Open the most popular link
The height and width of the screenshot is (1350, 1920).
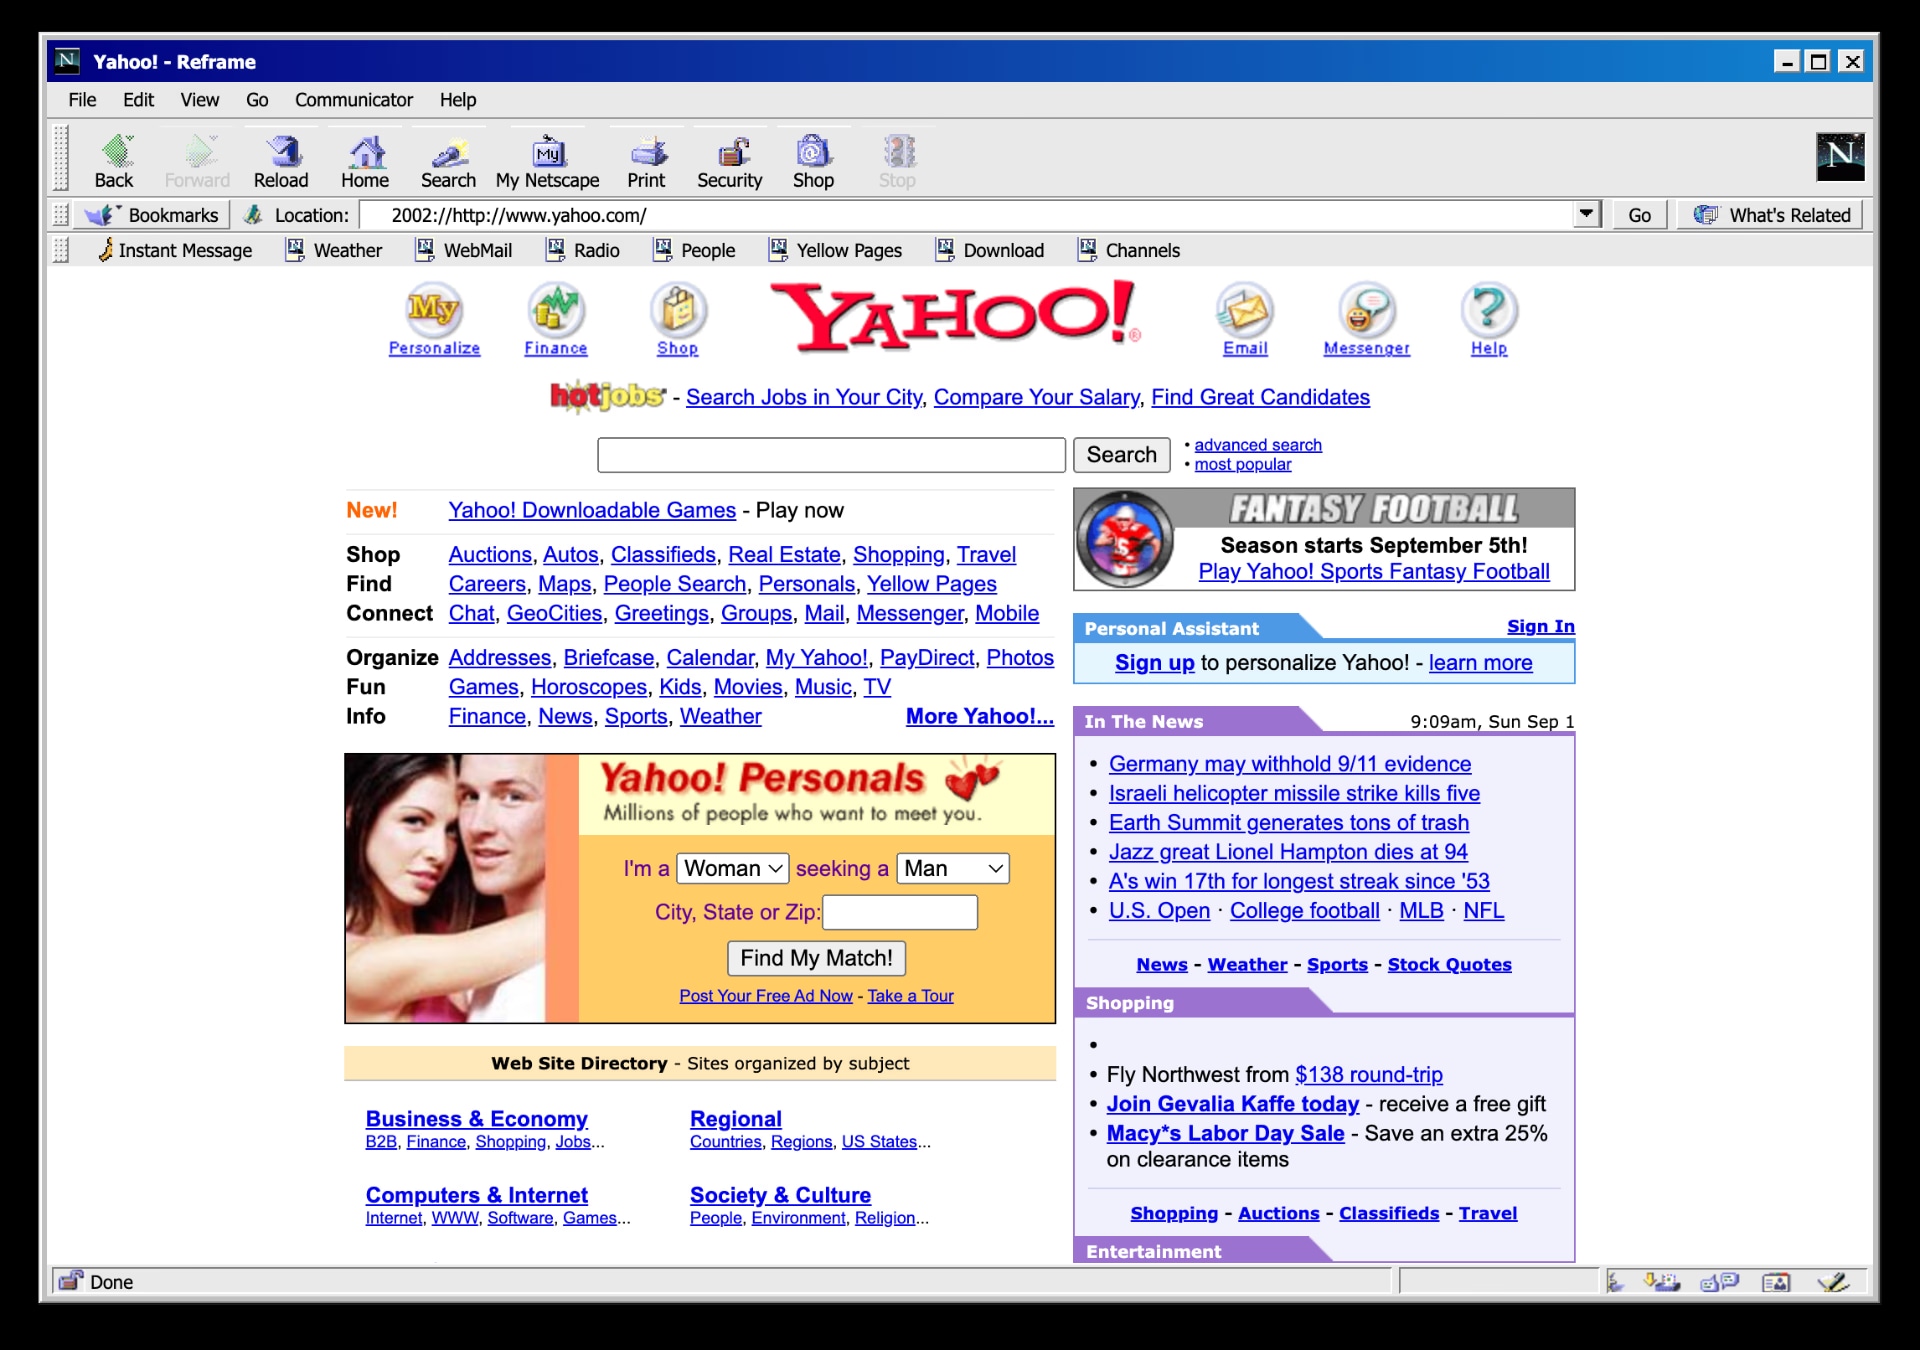[1243, 464]
